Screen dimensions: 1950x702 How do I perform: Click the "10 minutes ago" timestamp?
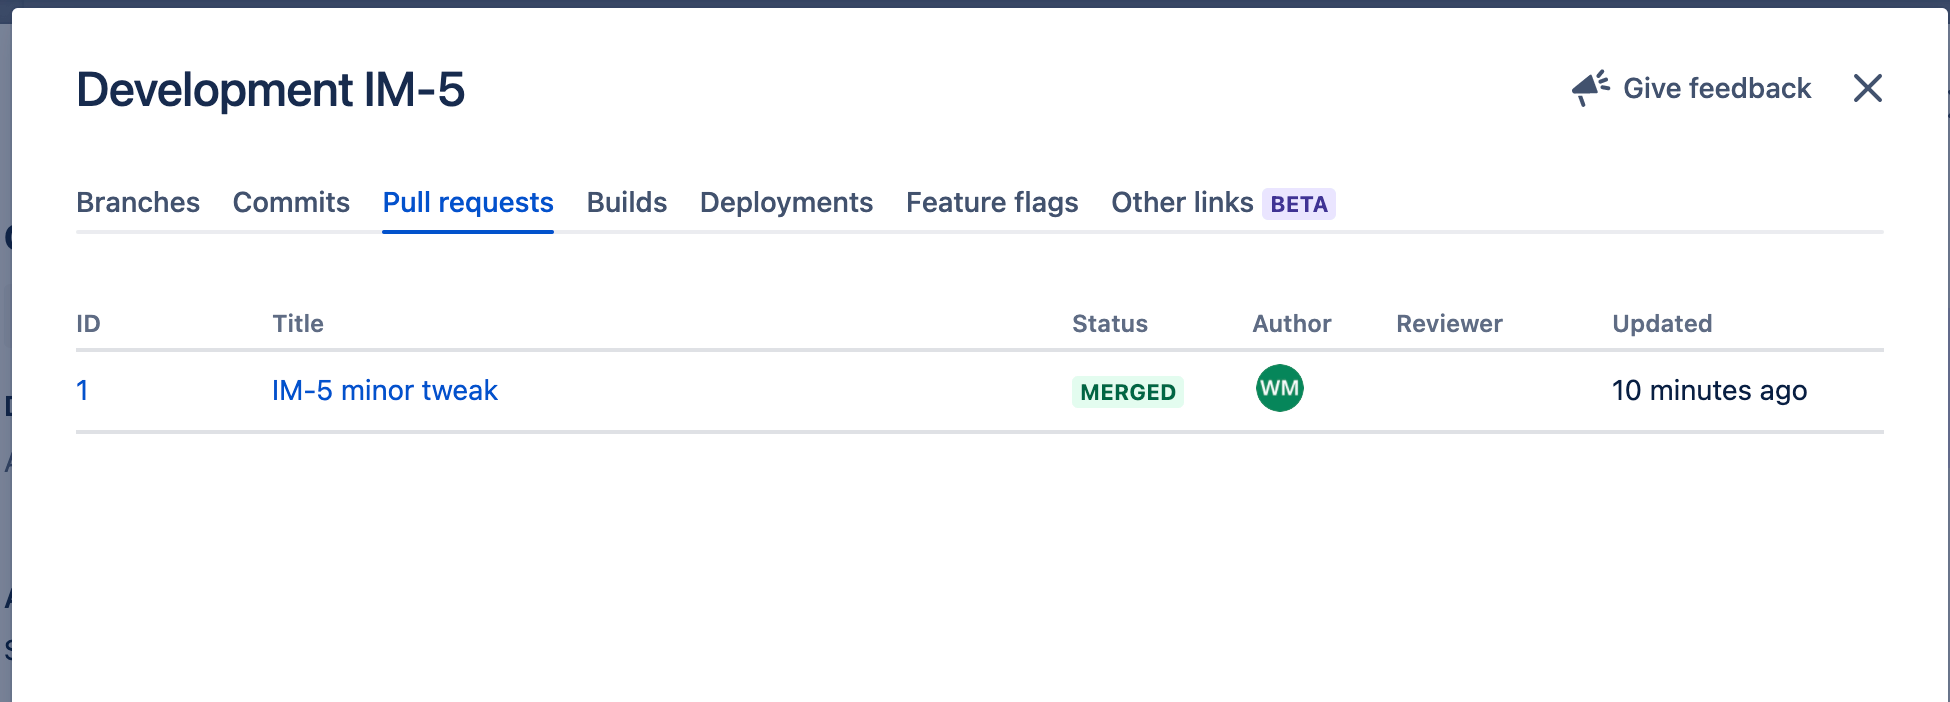(1709, 390)
